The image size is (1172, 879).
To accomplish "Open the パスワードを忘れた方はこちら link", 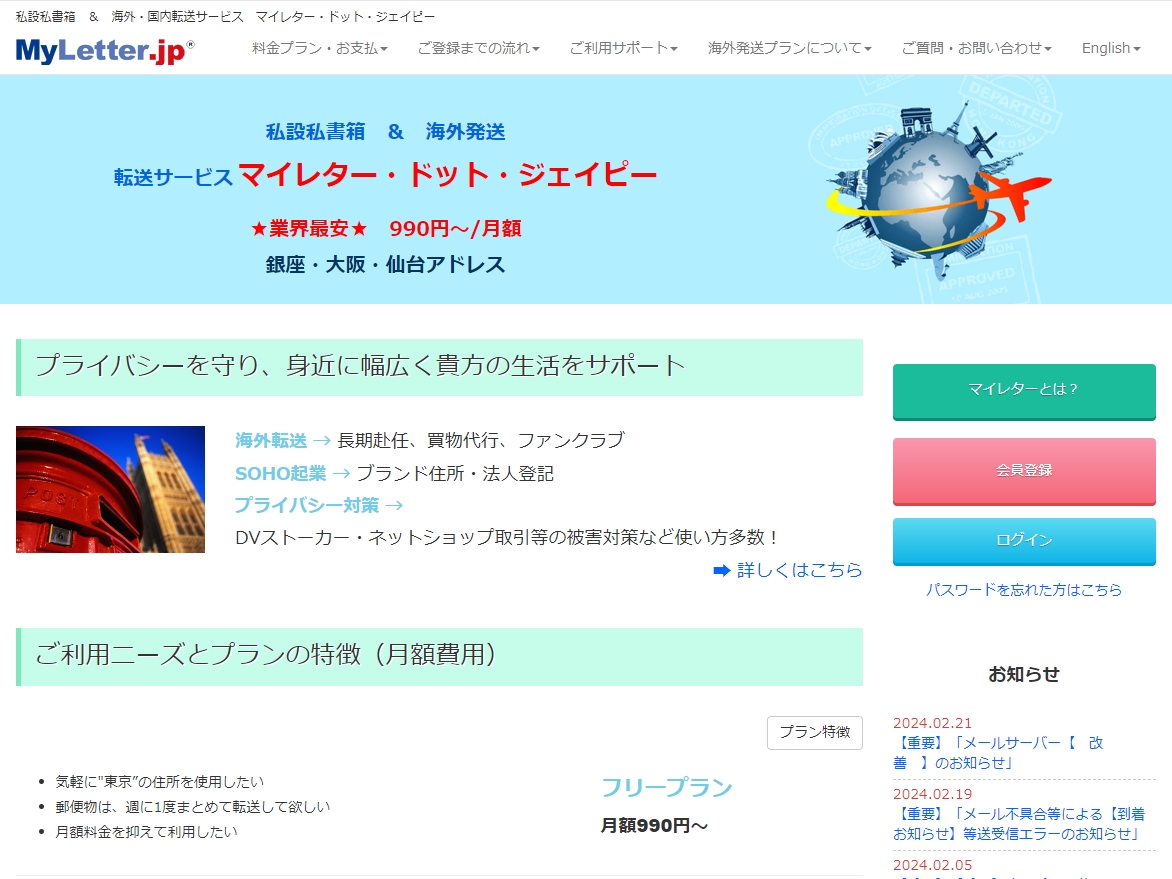I will coord(1023,590).
